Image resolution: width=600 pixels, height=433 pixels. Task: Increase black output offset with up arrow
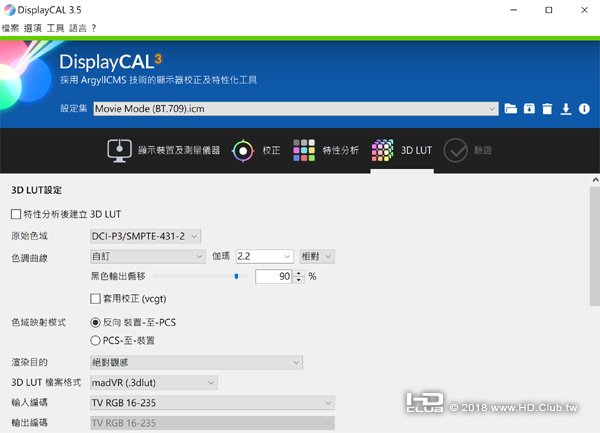click(x=298, y=273)
